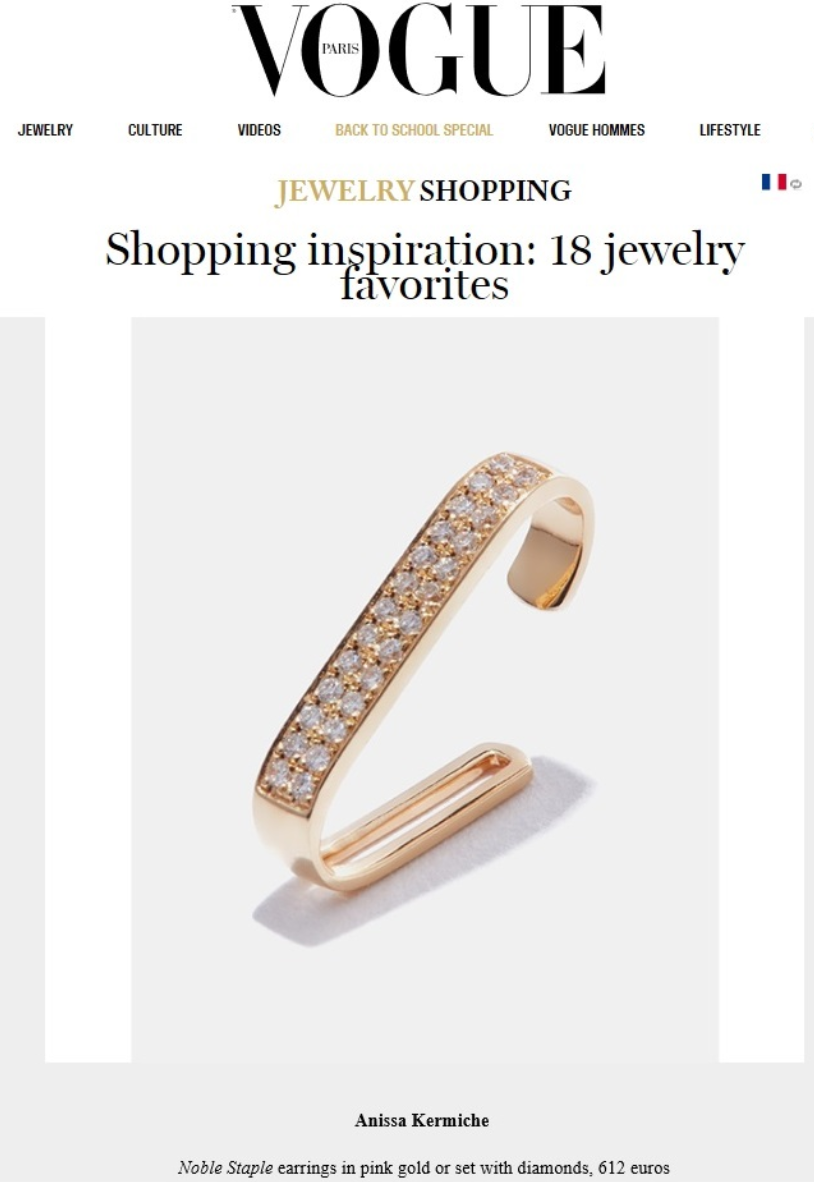Open the gold diamond earring photo
Screen dimensions: 814x1182
point(425,690)
